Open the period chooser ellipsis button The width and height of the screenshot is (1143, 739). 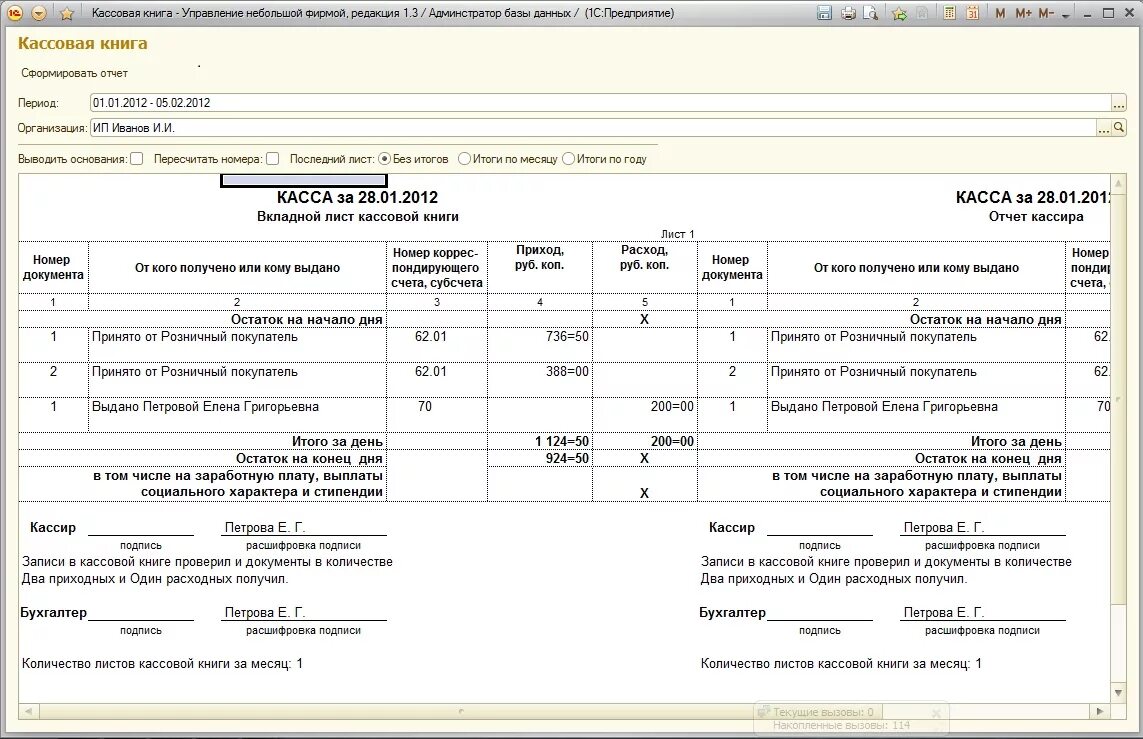[1118, 103]
